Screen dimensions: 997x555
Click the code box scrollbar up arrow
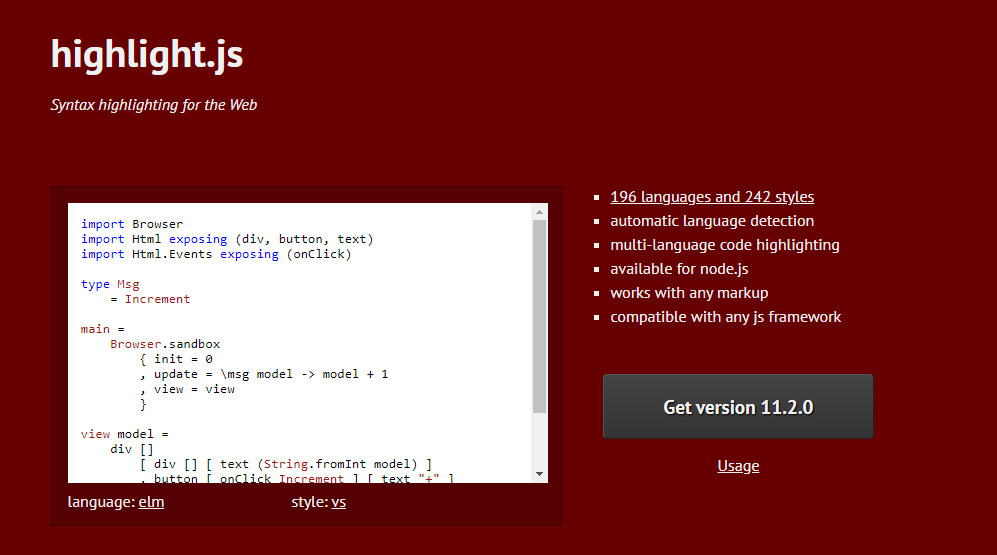[539, 212]
